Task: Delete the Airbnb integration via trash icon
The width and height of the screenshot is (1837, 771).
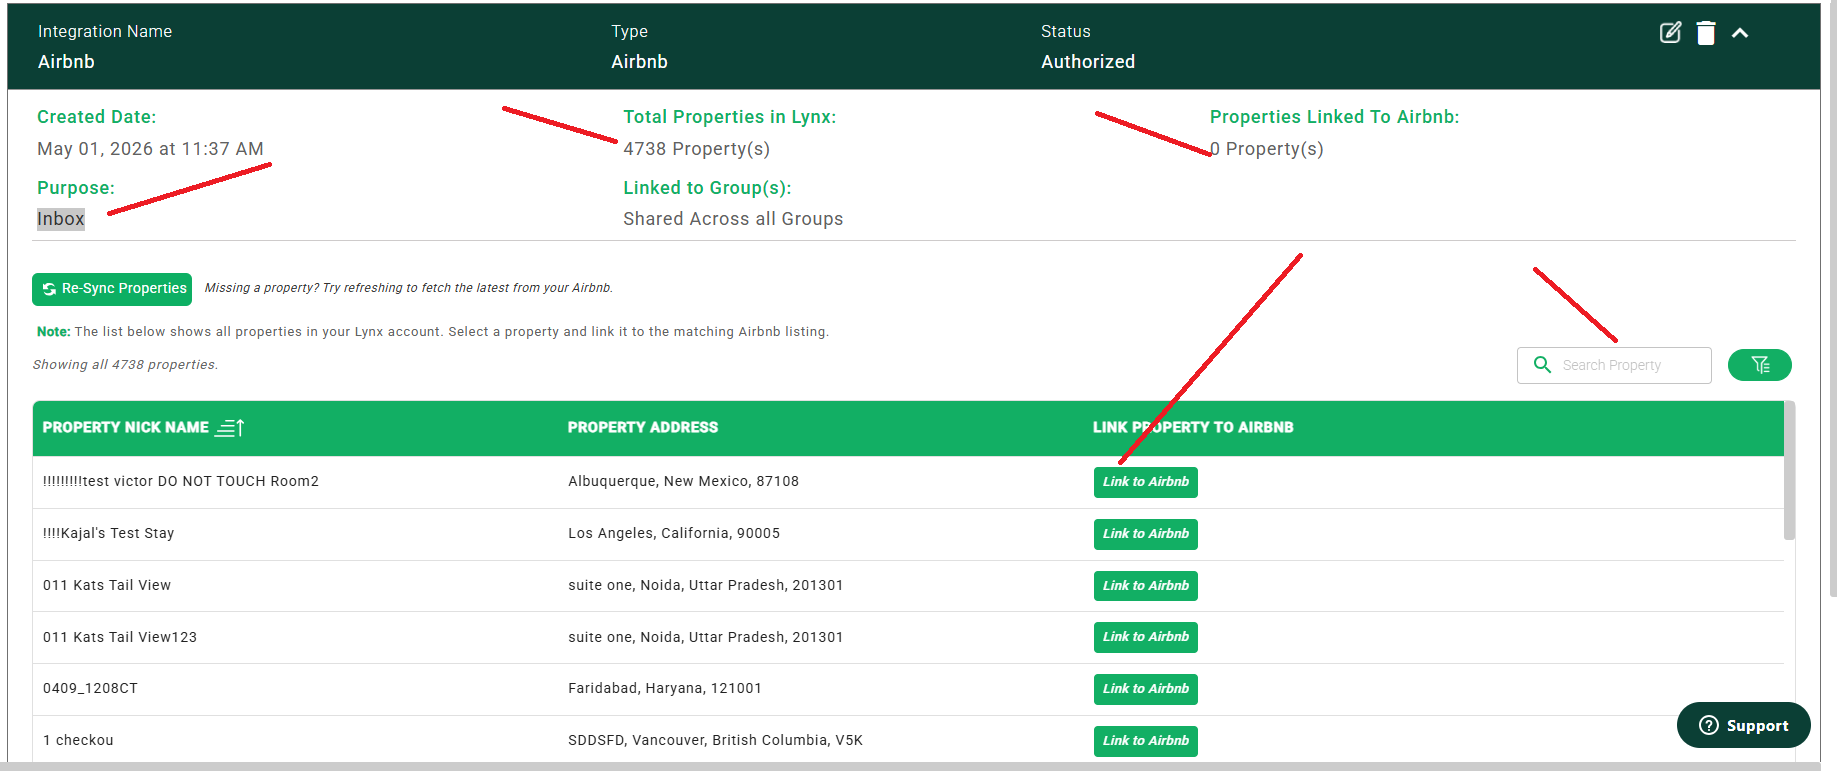Action: coord(1706,33)
